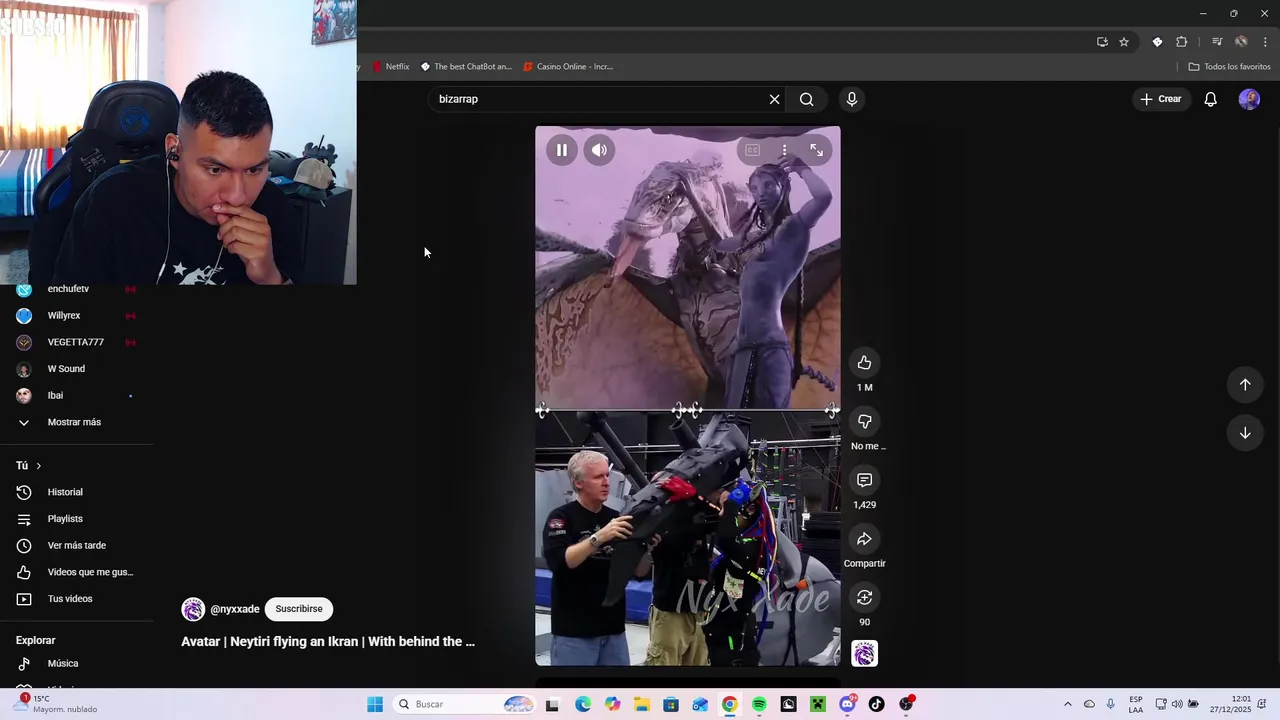Open Discord from the taskbar
This screenshot has height=720, width=1280.
(x=848, y=704)
